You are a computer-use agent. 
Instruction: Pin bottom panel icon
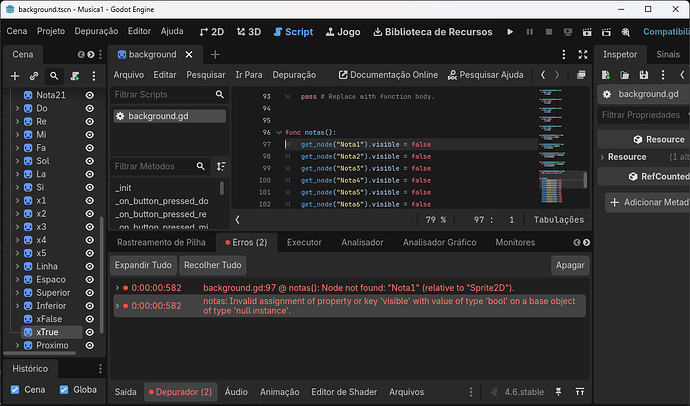558,391
